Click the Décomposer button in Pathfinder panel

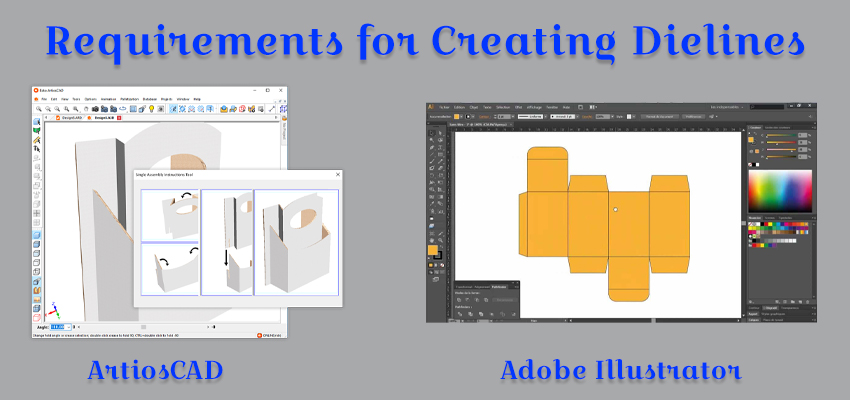pos(505,300)
